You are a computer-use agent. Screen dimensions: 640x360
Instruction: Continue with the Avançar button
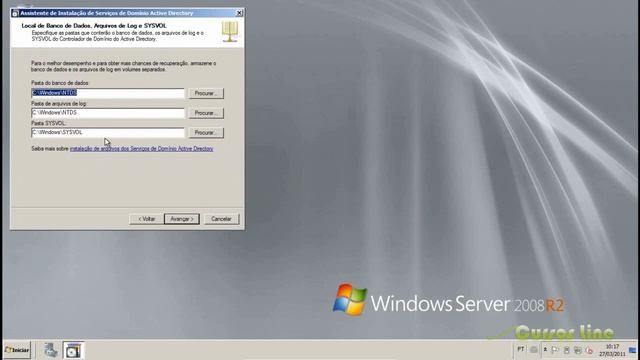182,219
